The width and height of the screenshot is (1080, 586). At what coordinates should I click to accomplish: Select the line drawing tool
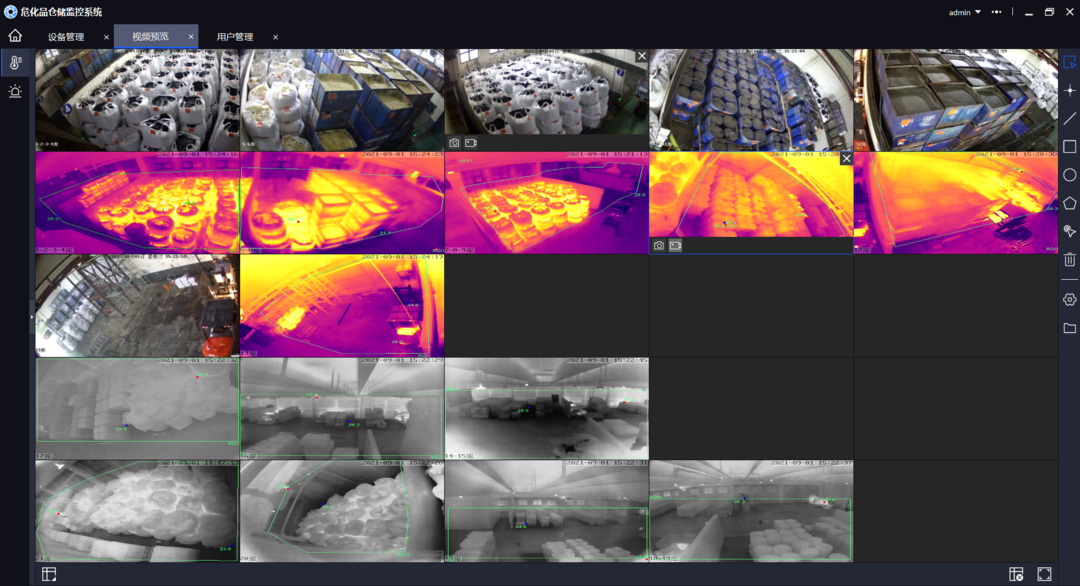(x=1069, y=117)
